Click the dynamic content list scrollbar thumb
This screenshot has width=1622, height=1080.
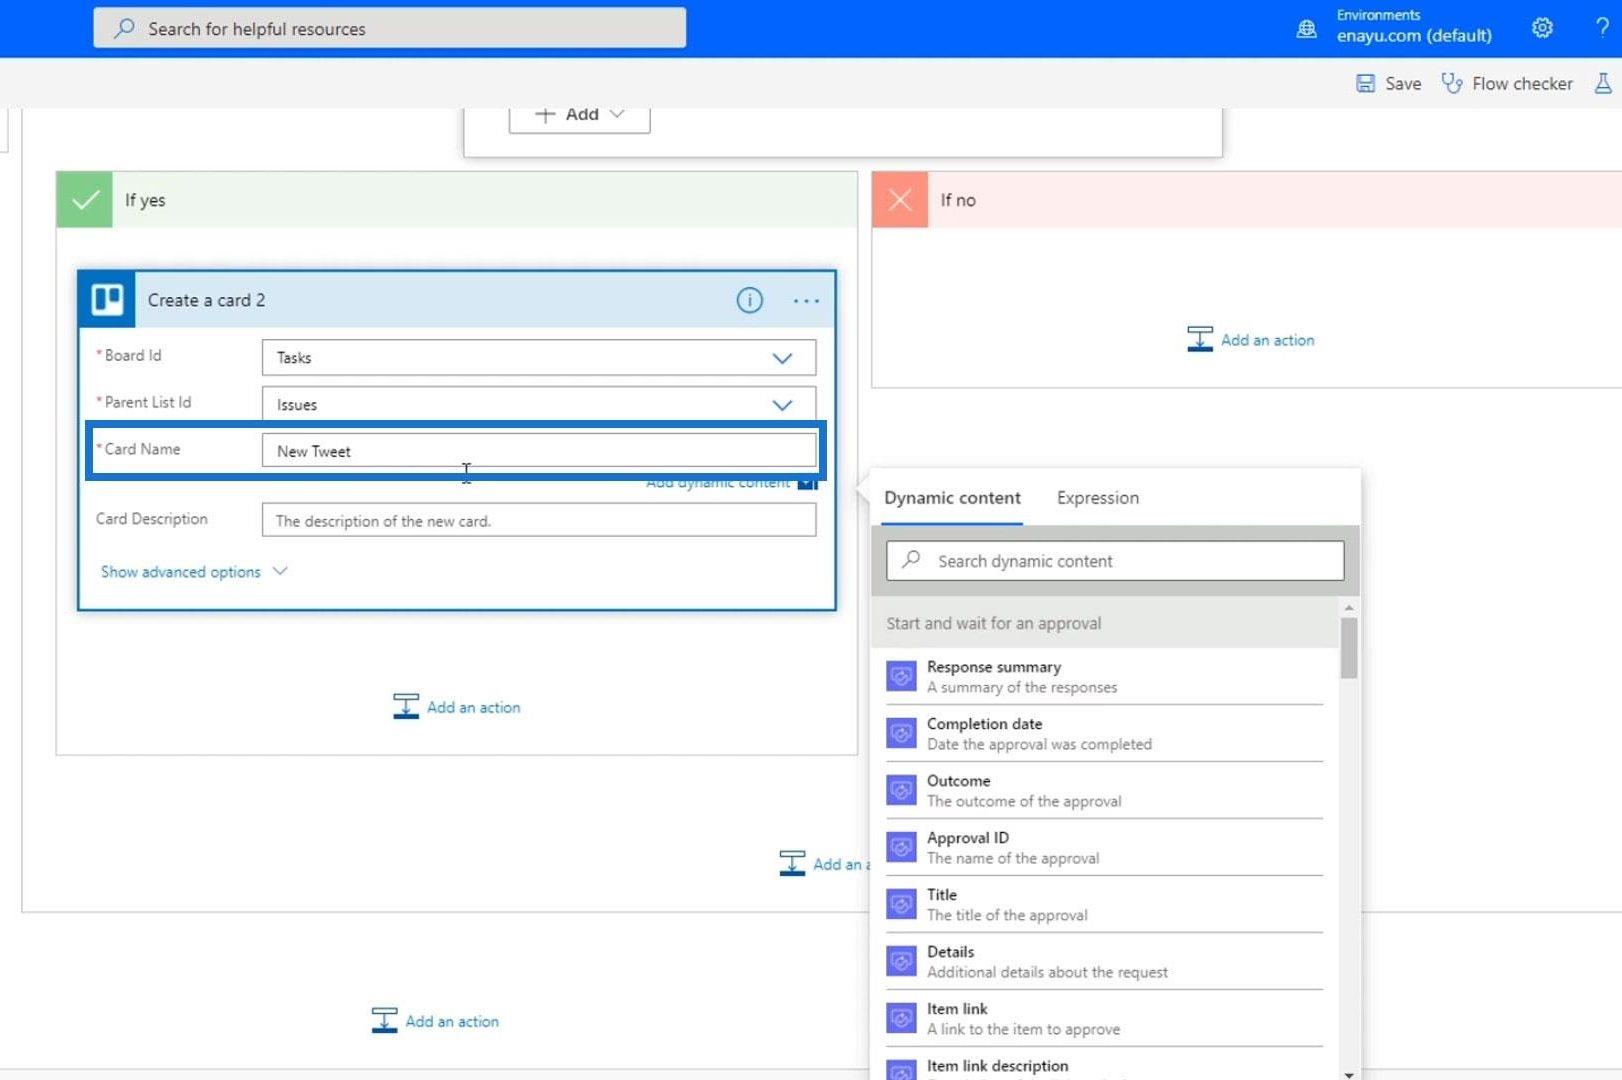[1349, 648]
